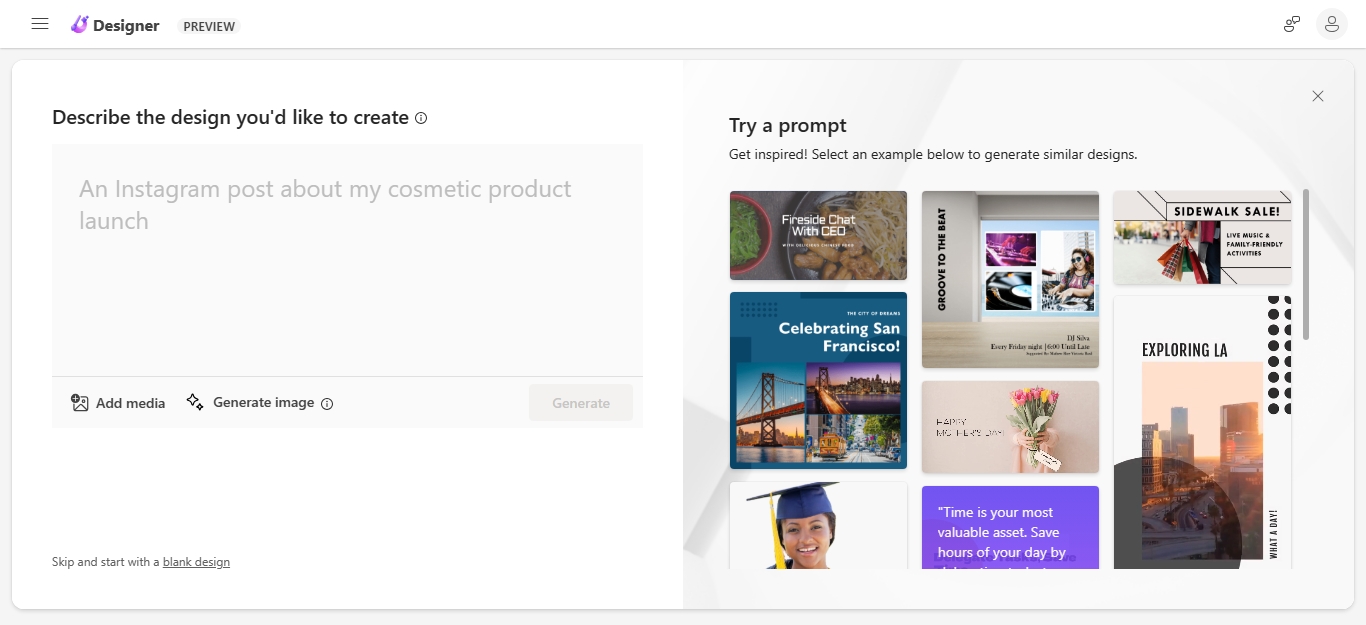Viewport: 1366px width, 625px height.
Task: Select the Fireside Chat With CEO example
Action: click(818, 235)
